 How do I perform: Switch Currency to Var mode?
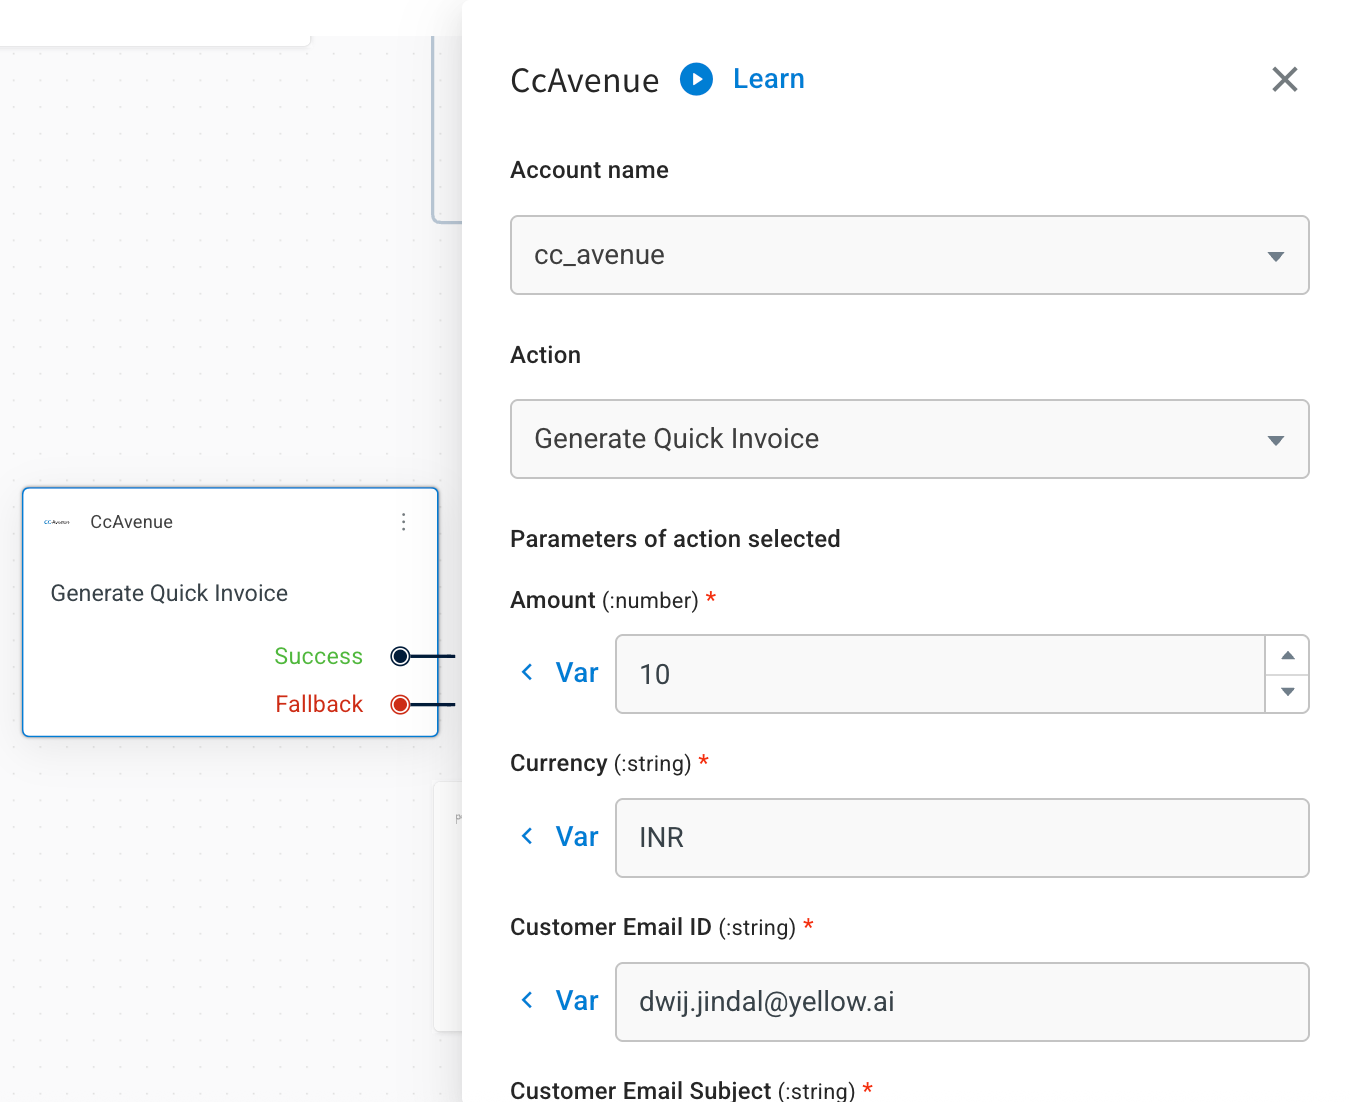pyautogui.click(x=560, y=837)
